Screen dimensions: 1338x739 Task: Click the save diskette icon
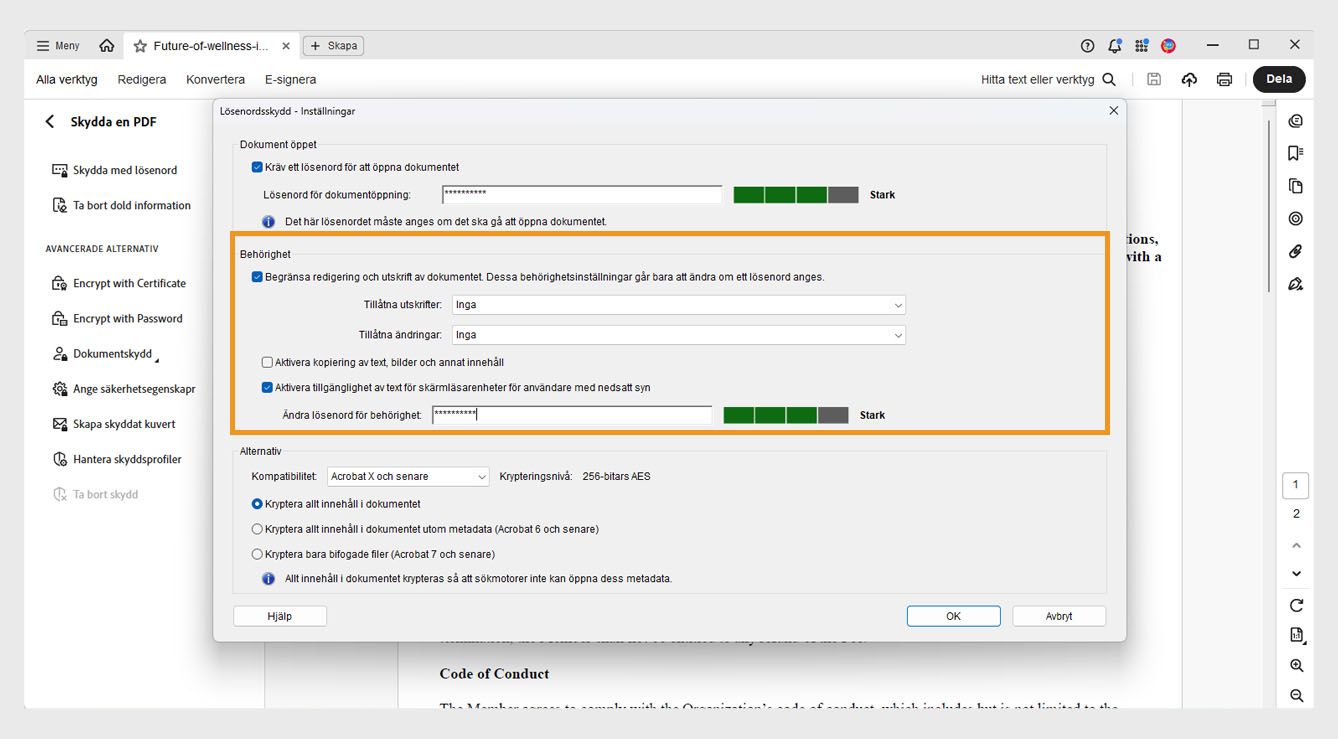coord(1154,79)
